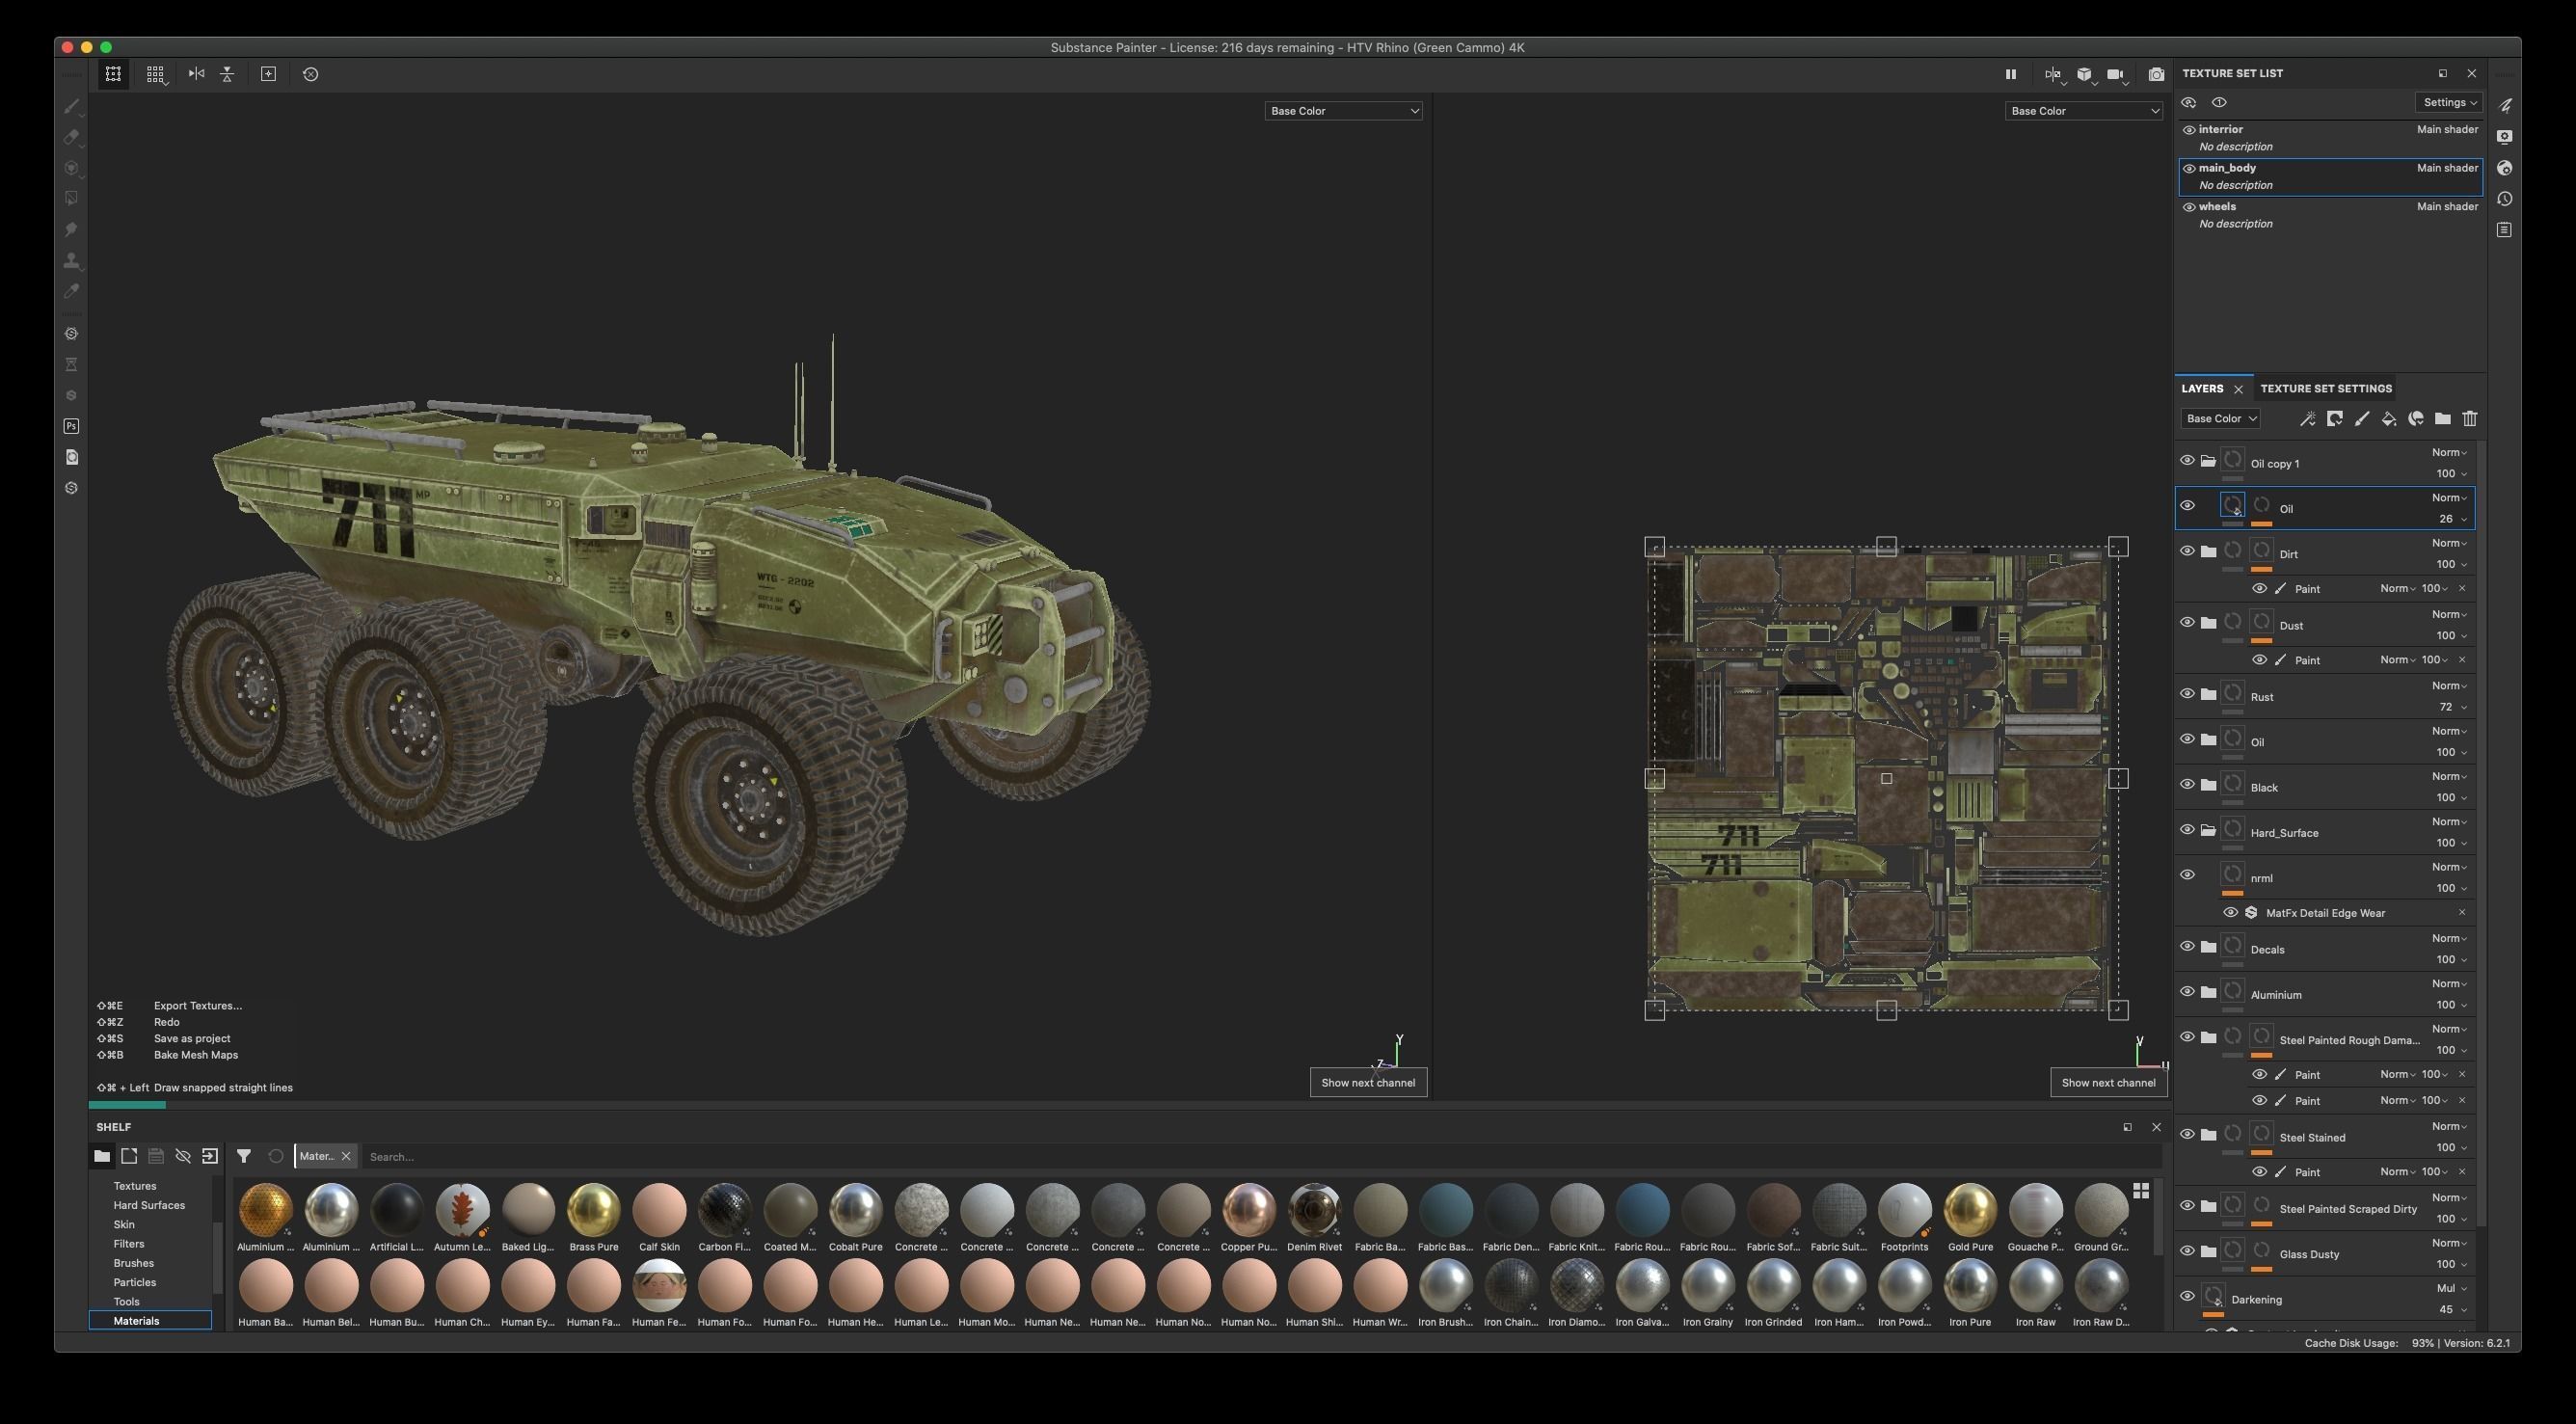Viewport: 2576px width, 1424px height.
Task: Hide the Rust layer
Action: (x=2187, y=694)
